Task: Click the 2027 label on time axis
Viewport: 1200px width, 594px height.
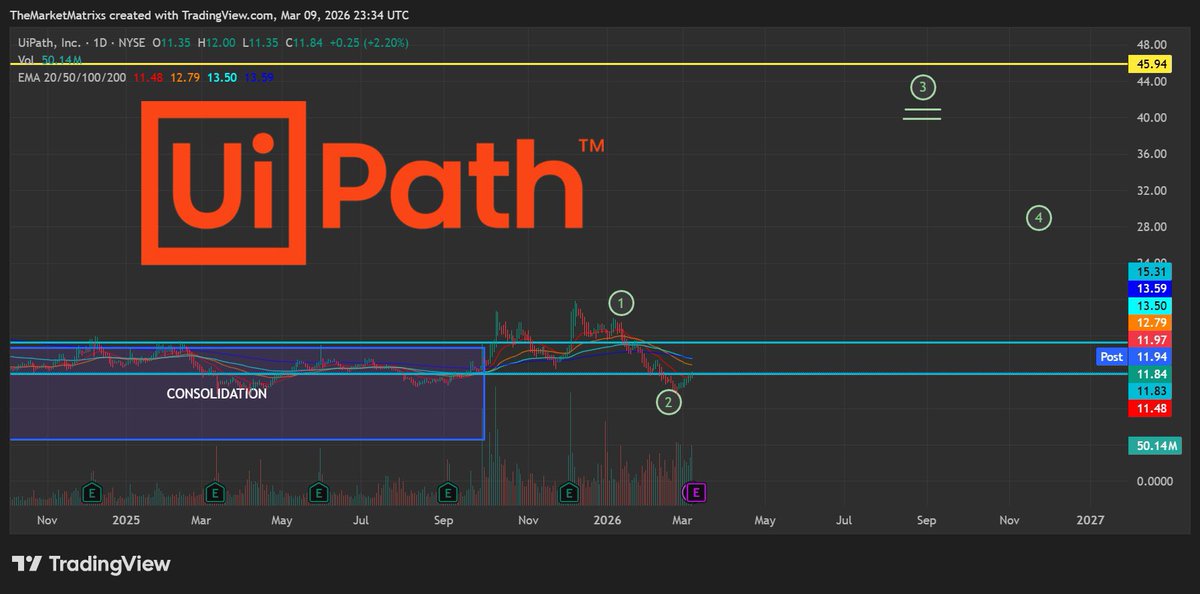Action: [1090, 520]
